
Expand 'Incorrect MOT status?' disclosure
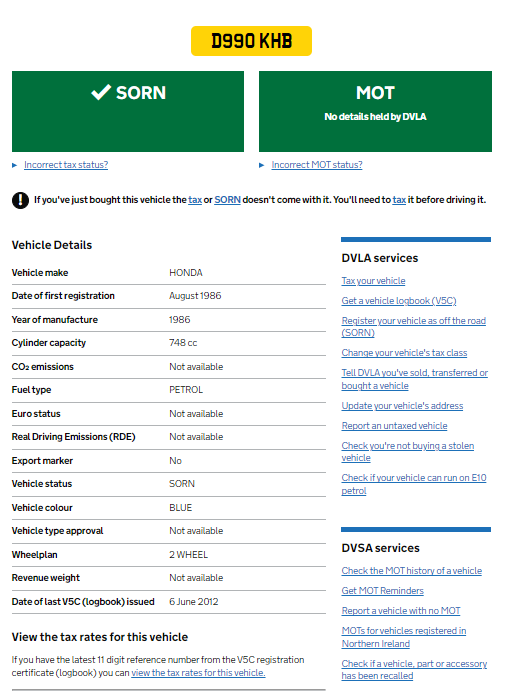coord(316,165)
